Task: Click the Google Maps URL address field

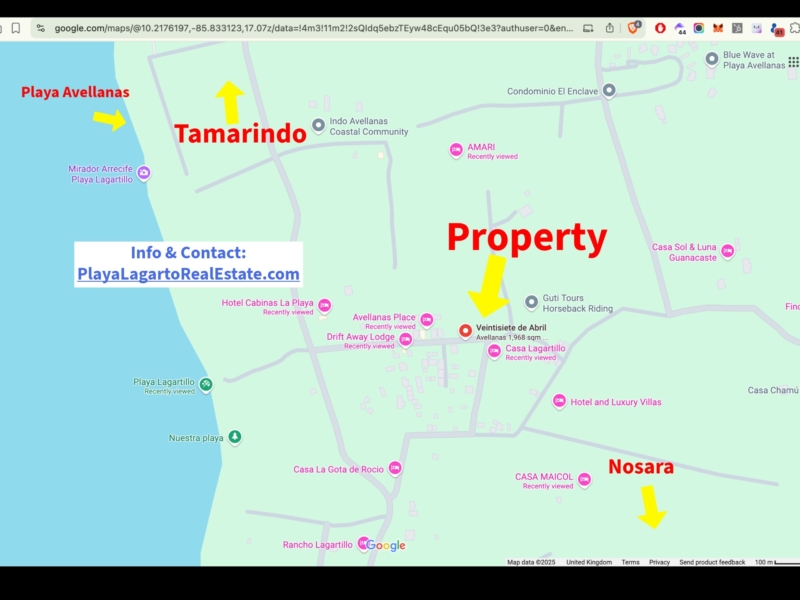Action: [x=300, y=28]
